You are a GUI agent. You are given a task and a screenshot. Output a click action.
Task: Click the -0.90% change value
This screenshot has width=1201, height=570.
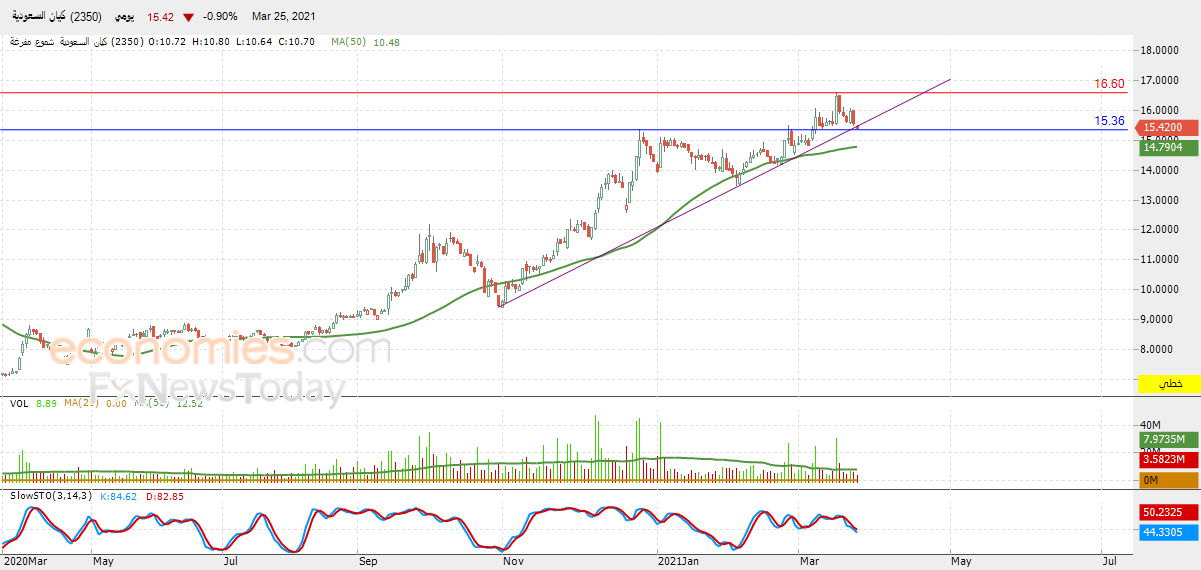[x=220, y=17]
